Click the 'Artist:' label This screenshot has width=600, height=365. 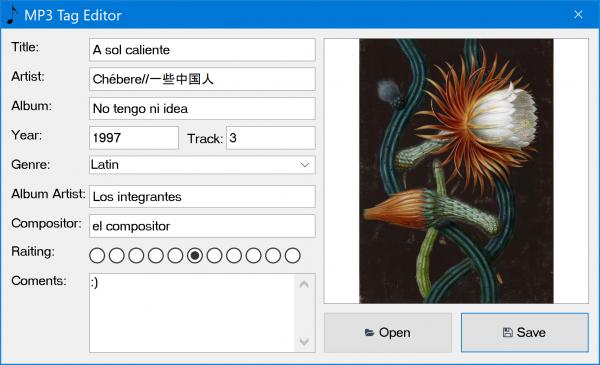tap(28, 77)
